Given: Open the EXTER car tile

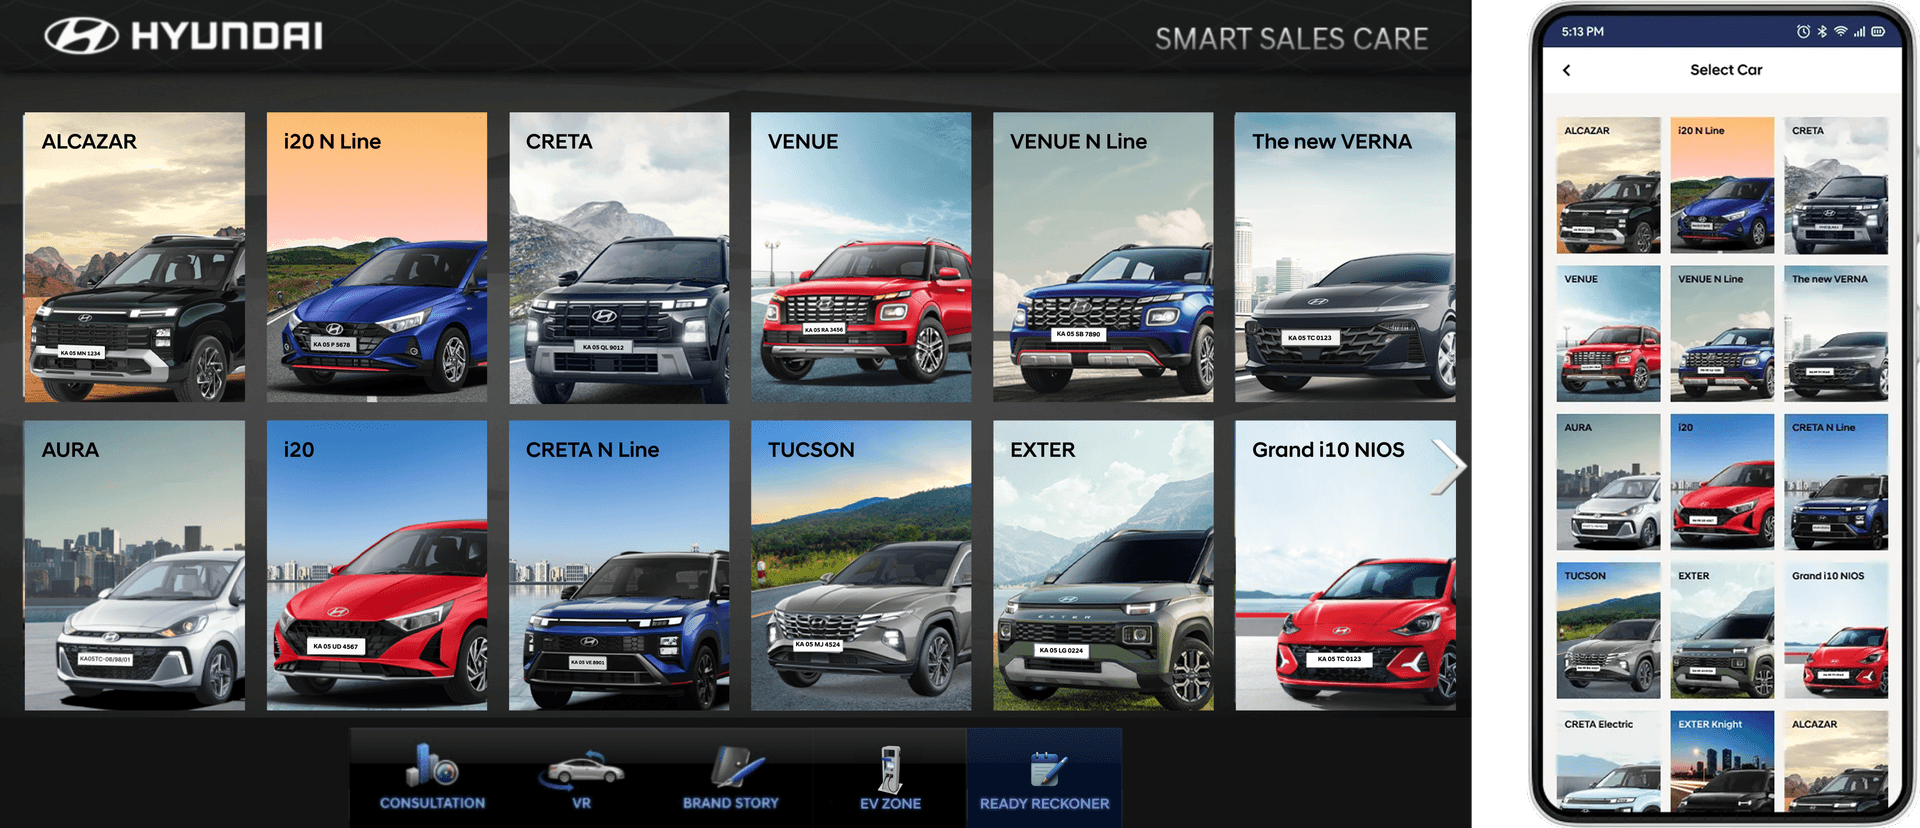Looking at the screenshot, I should click(x=1103, y=565).
